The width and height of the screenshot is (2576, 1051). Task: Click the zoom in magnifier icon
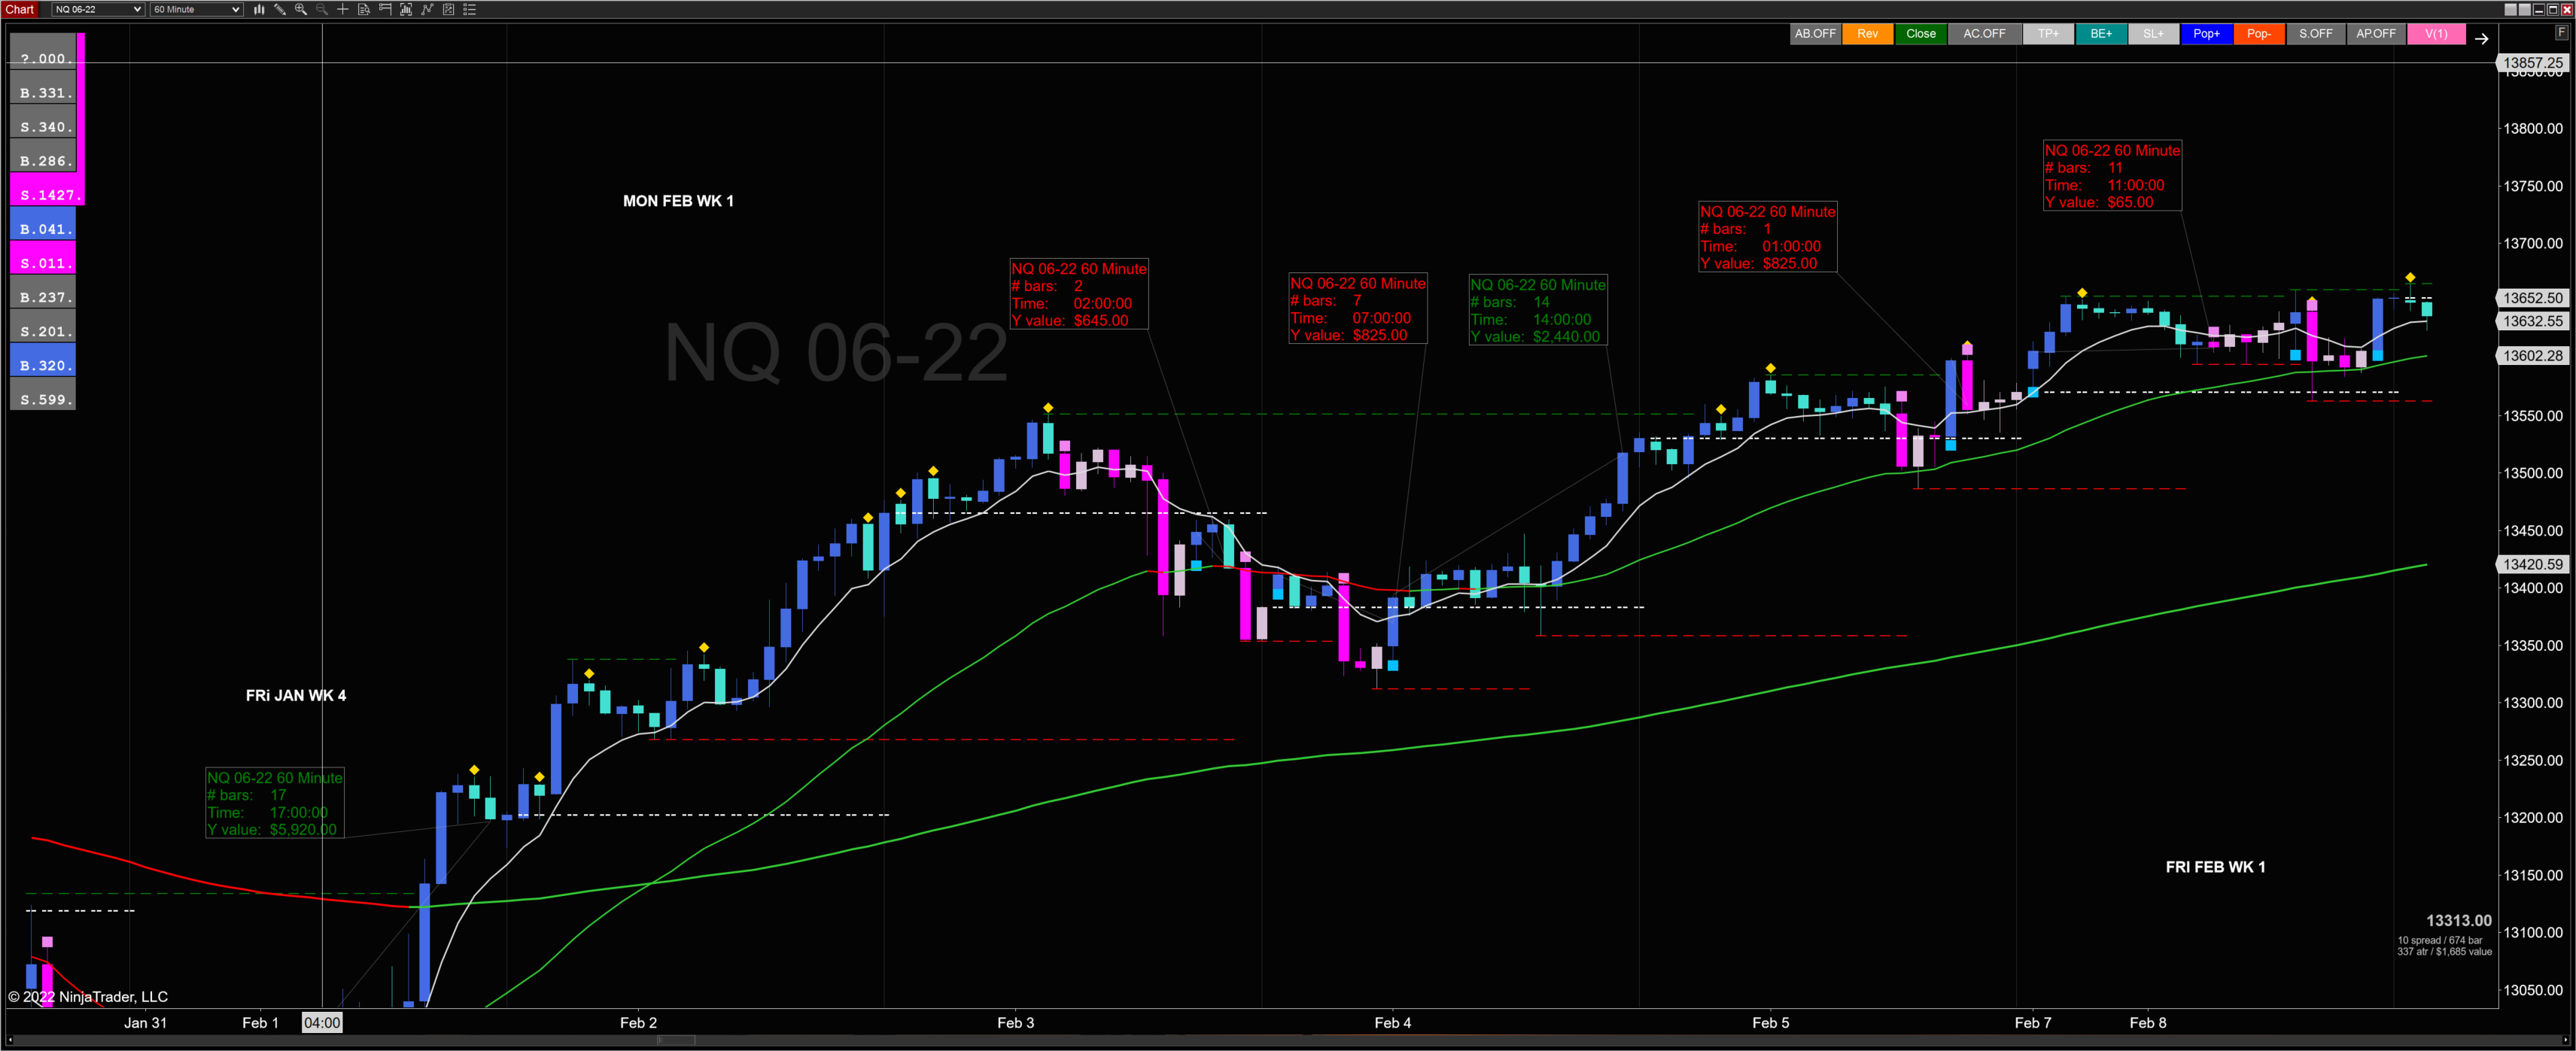click(301, 9)
